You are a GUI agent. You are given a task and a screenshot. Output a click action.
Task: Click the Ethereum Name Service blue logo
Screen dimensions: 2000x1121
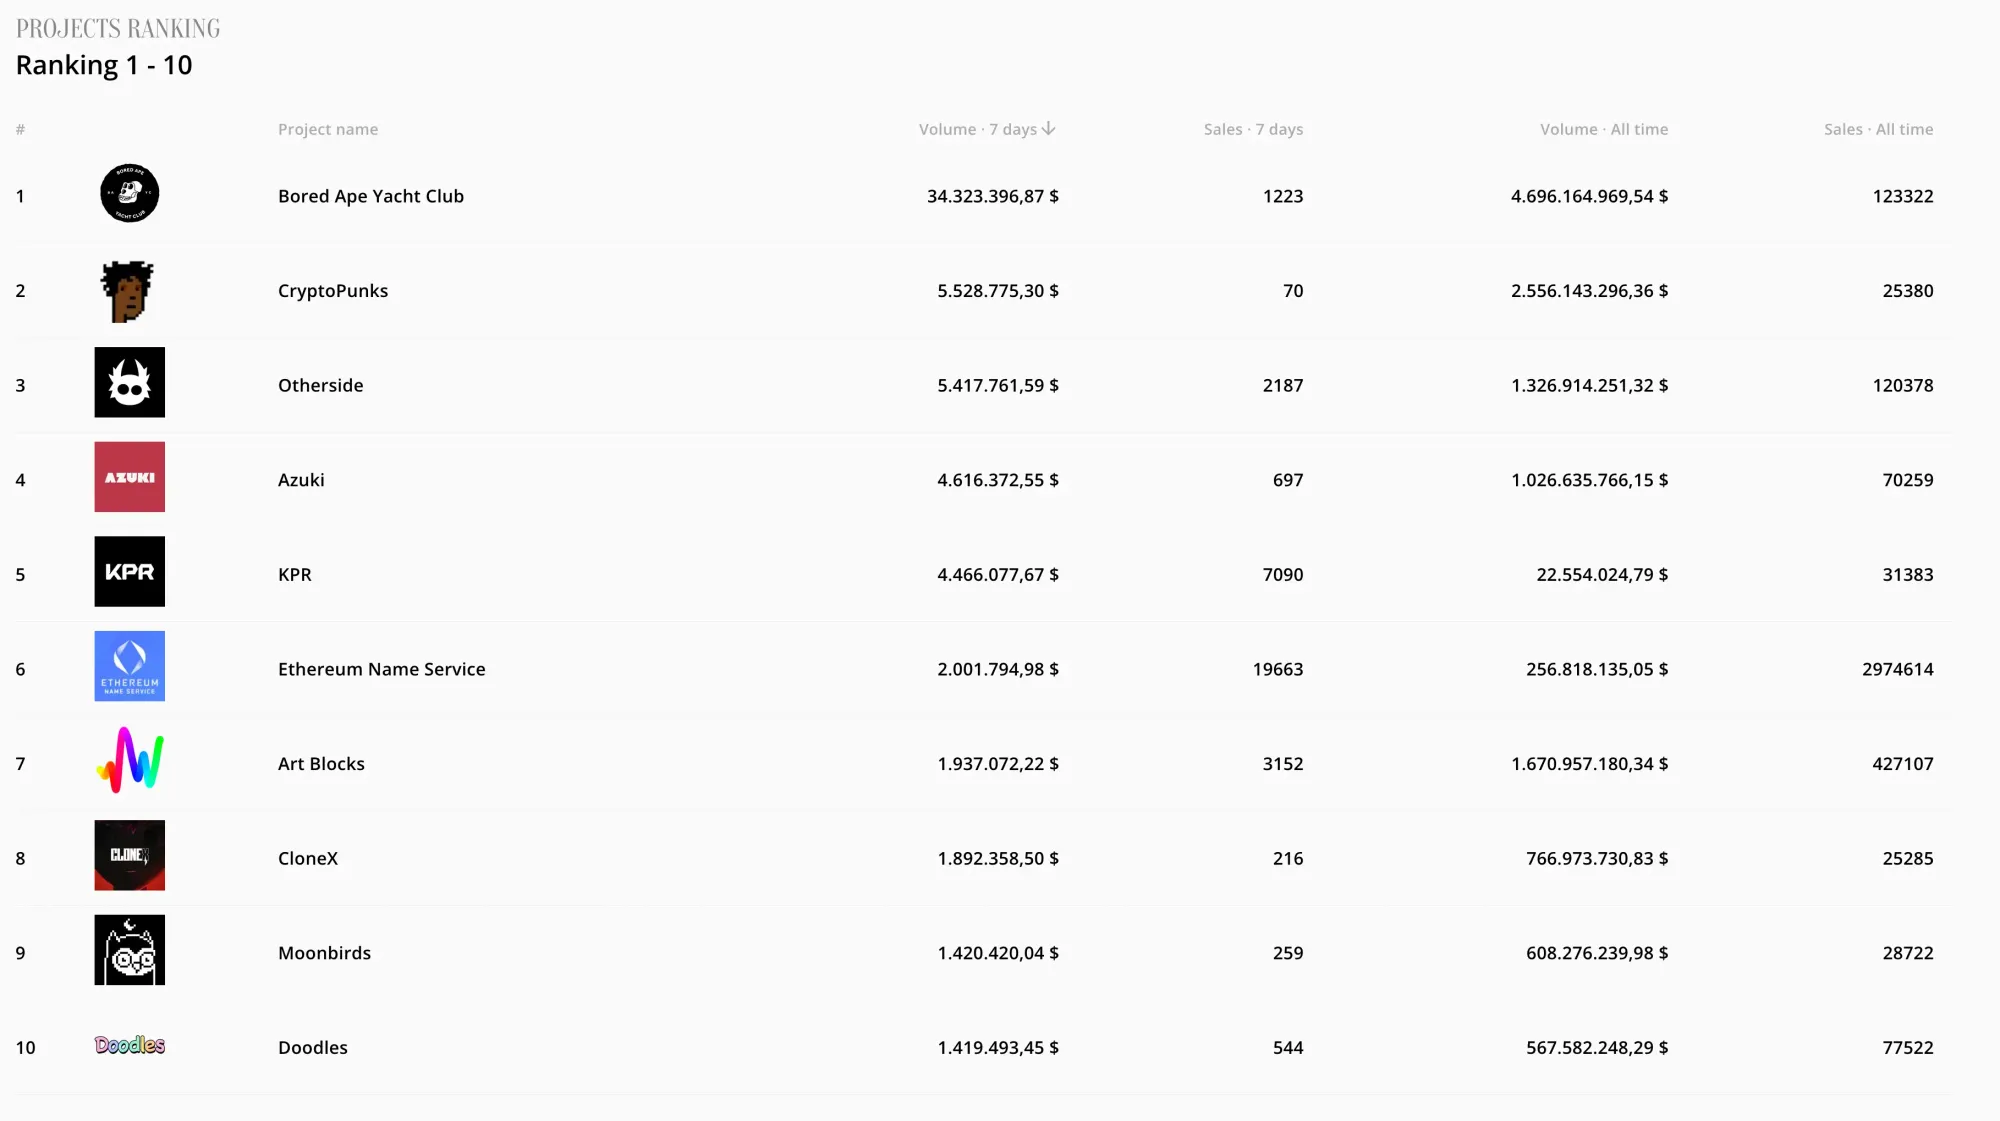[x=129, y=666]
